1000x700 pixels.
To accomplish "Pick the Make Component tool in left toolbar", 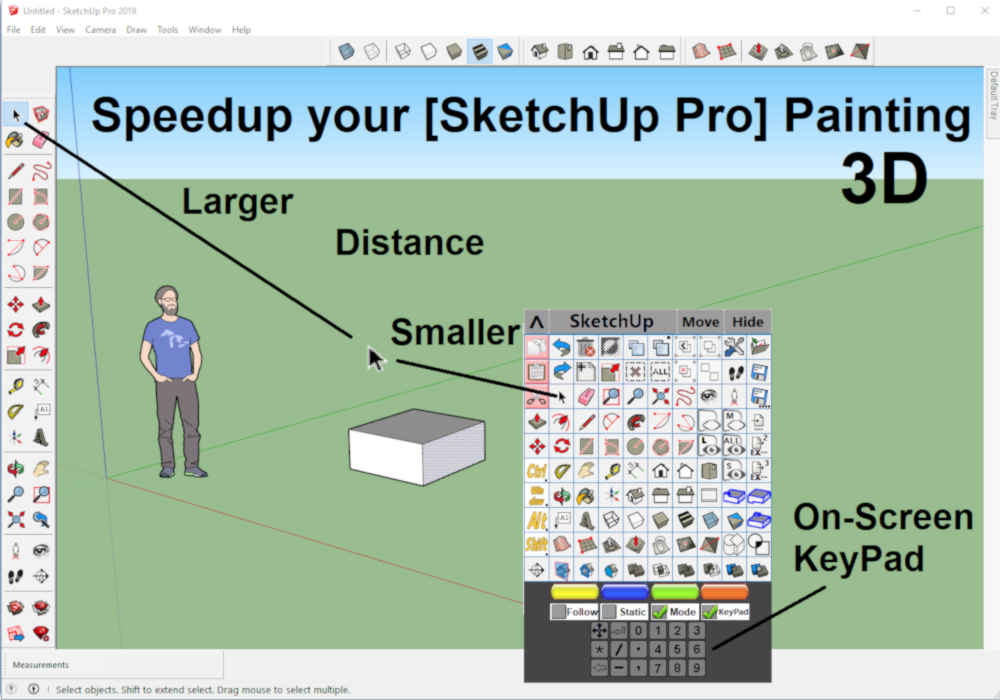I will coord(41,114).
